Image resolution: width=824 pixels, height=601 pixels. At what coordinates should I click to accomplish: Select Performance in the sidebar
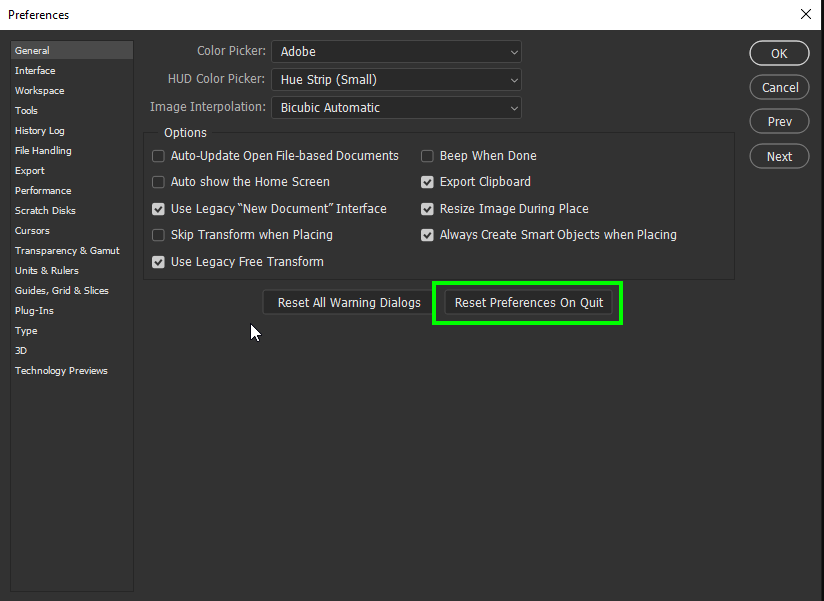(x=43, y=190)
